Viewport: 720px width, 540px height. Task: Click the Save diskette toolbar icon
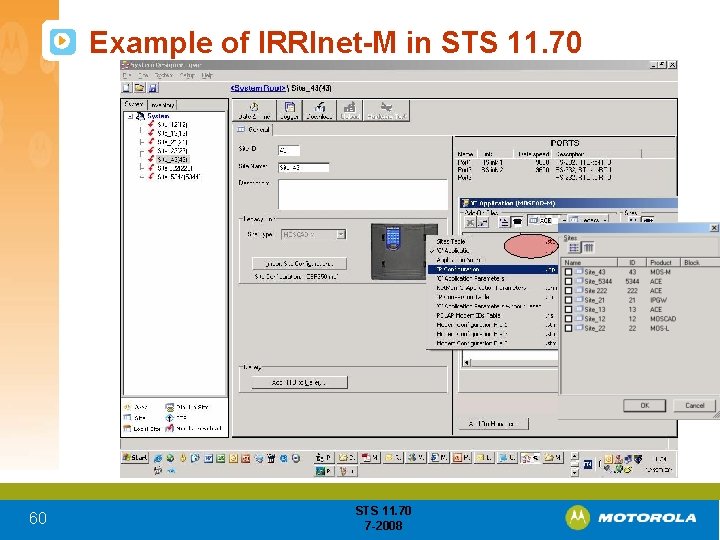pos(153,88)
